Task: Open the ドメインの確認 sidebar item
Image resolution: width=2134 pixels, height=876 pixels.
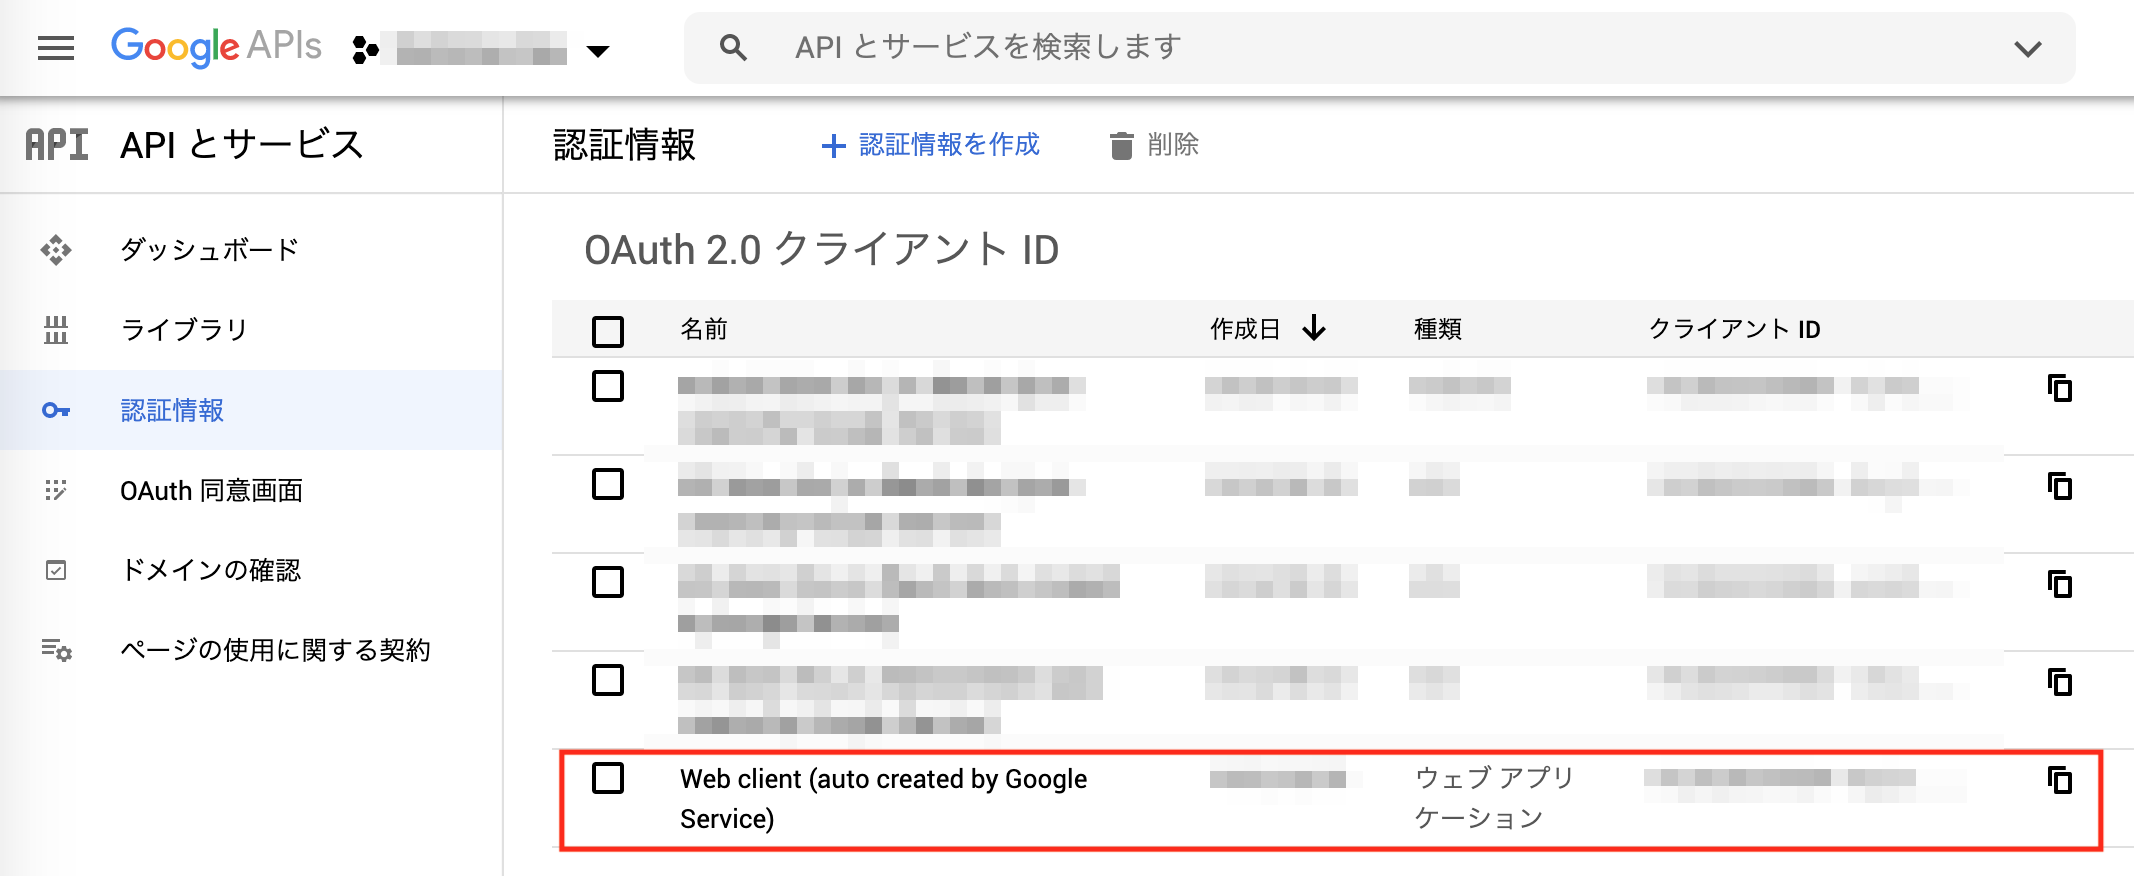Action: click(x=251, y=570)
